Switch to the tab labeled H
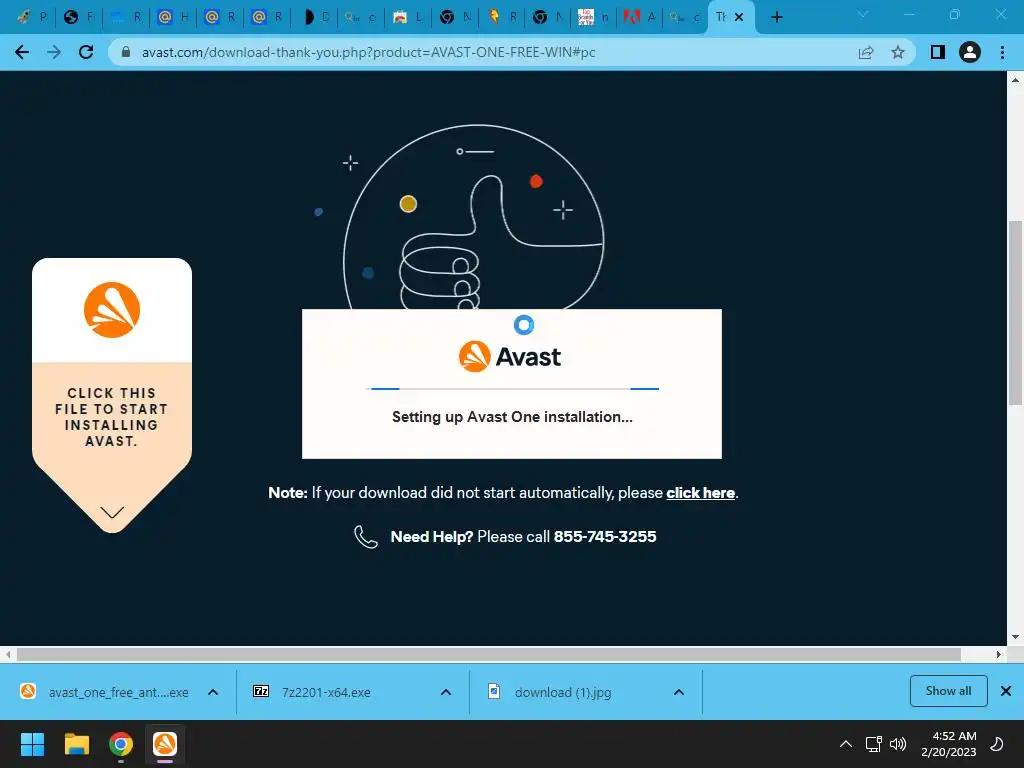The height and width of the screenshot is (768, 1024). (x=173, y=17)
